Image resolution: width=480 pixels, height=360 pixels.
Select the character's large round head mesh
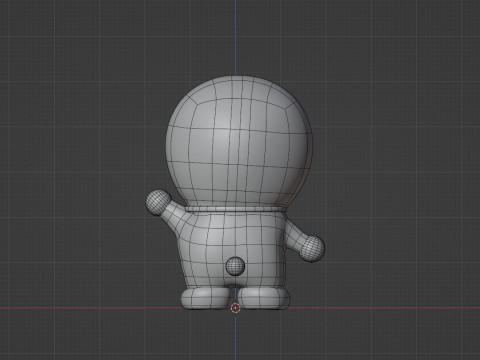[239, 142]
